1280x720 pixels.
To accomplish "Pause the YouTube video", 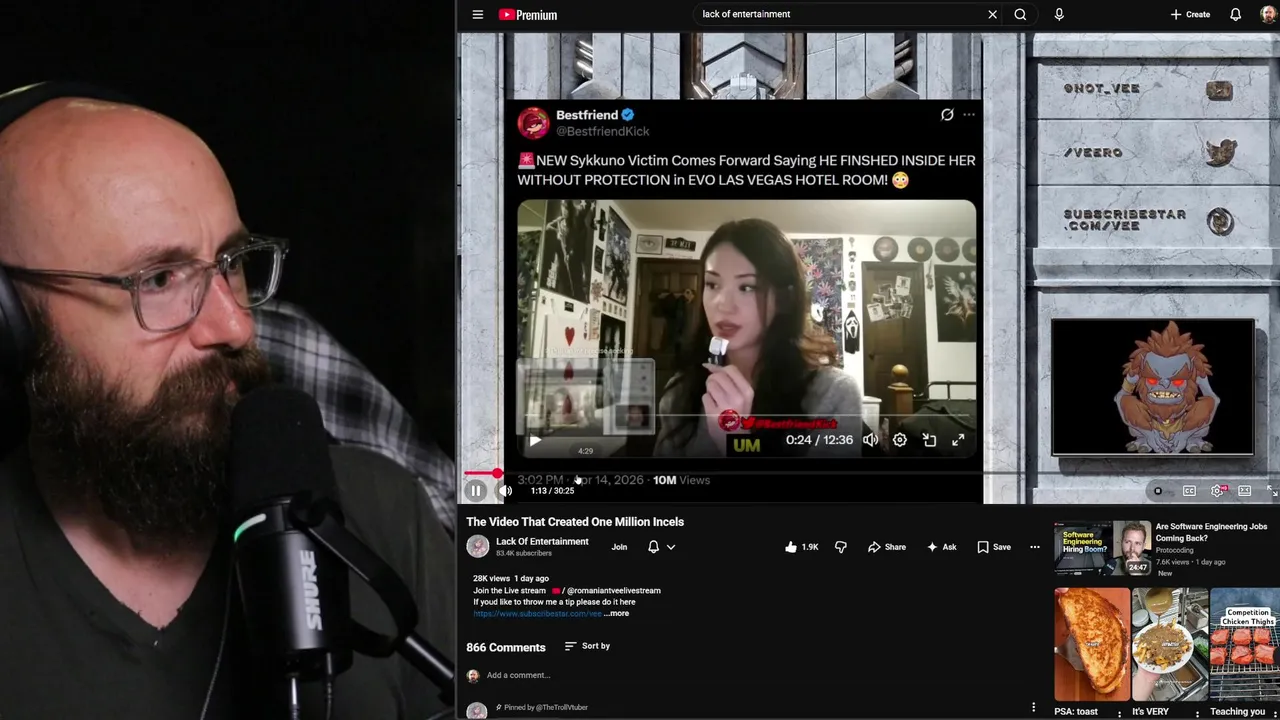I will [x=477, y=491].
